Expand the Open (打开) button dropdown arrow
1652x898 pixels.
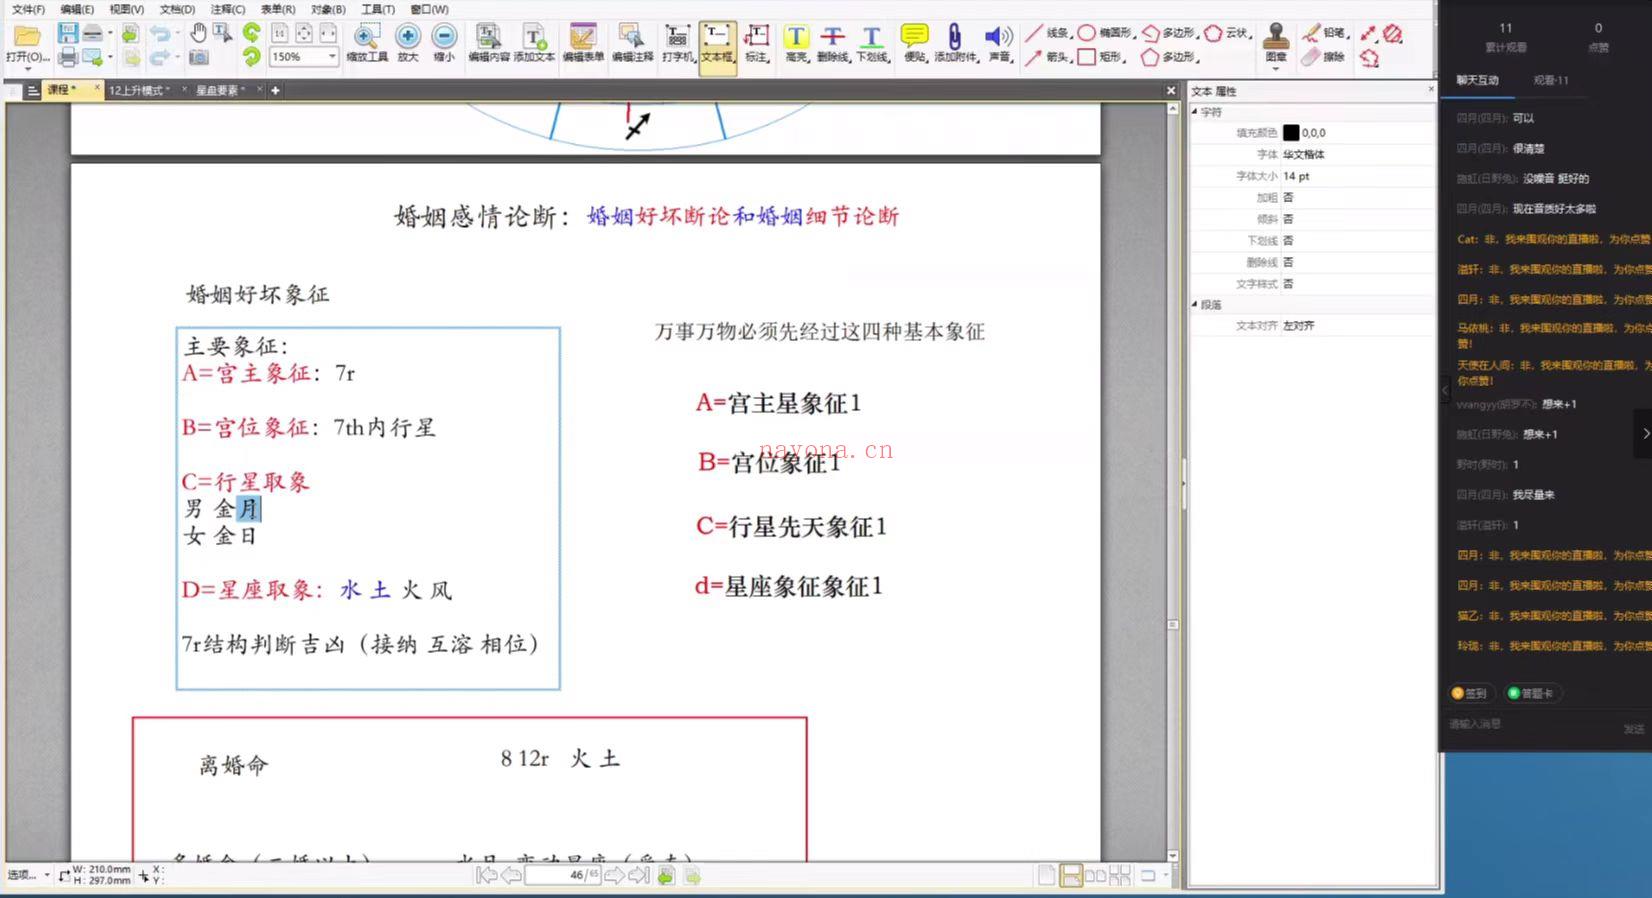coord(27,69)
